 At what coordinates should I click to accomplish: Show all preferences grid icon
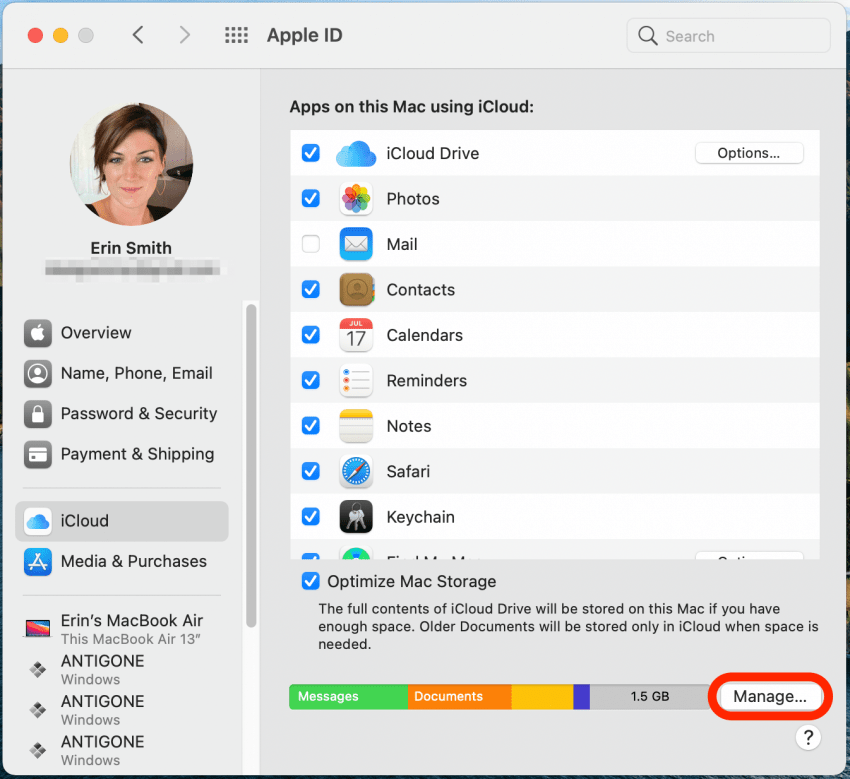click(x=236, y=35)
